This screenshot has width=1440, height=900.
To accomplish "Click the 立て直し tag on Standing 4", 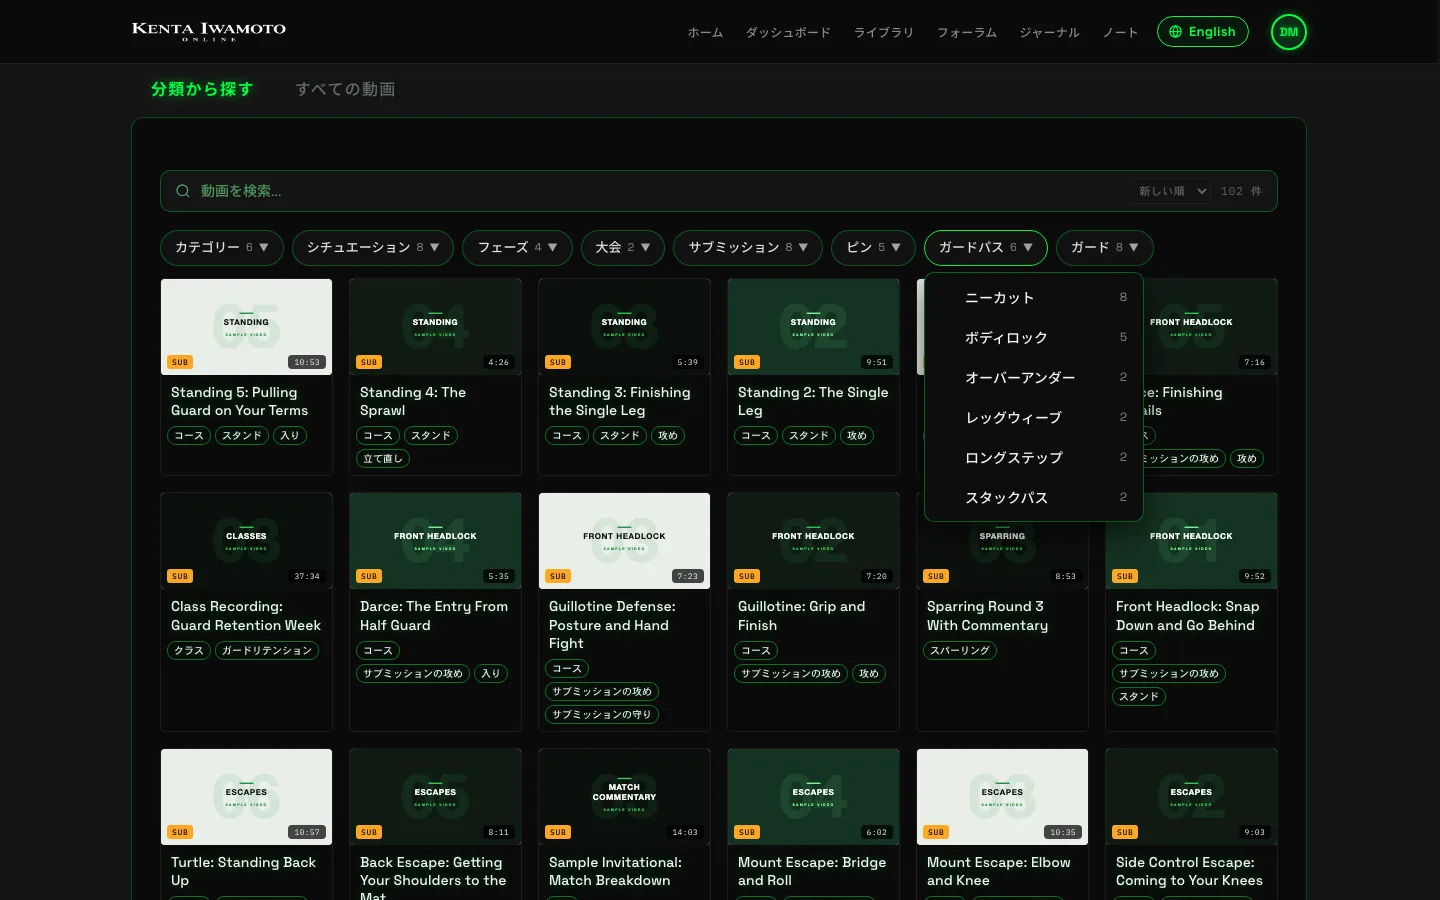I will click(x=383, y=459).
